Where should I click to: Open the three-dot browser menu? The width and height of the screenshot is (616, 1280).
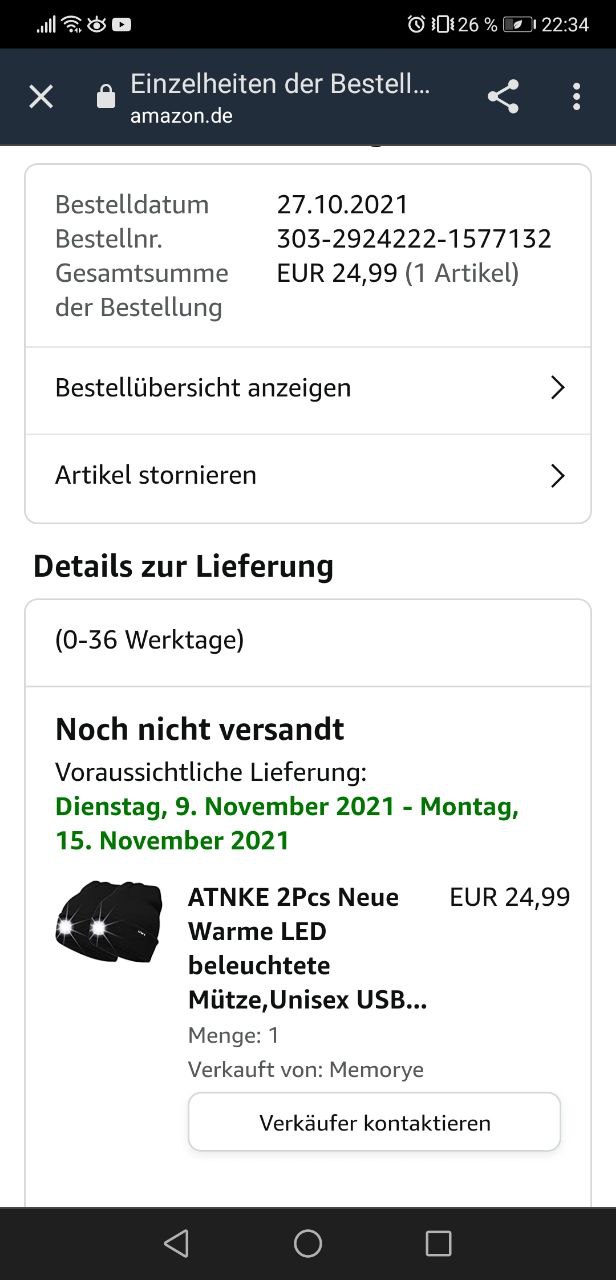pyautogui.click(x=576, y=97)
